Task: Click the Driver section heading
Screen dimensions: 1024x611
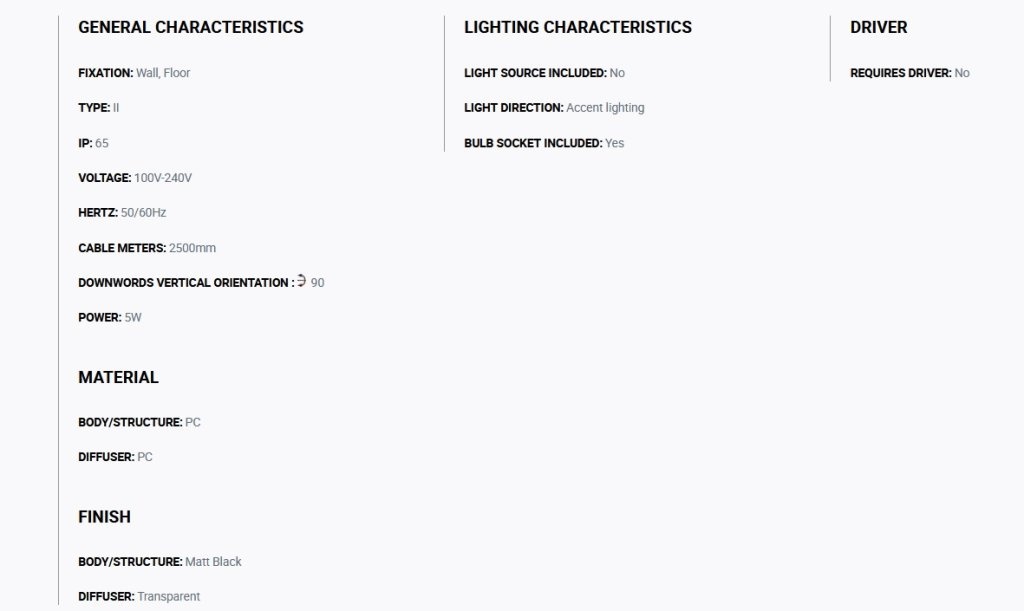Action: tap(878, 27)
